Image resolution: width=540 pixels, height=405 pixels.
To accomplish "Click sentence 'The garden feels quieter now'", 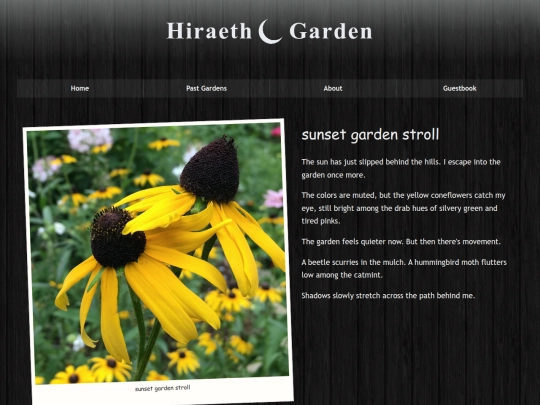I will coord(351,242).
